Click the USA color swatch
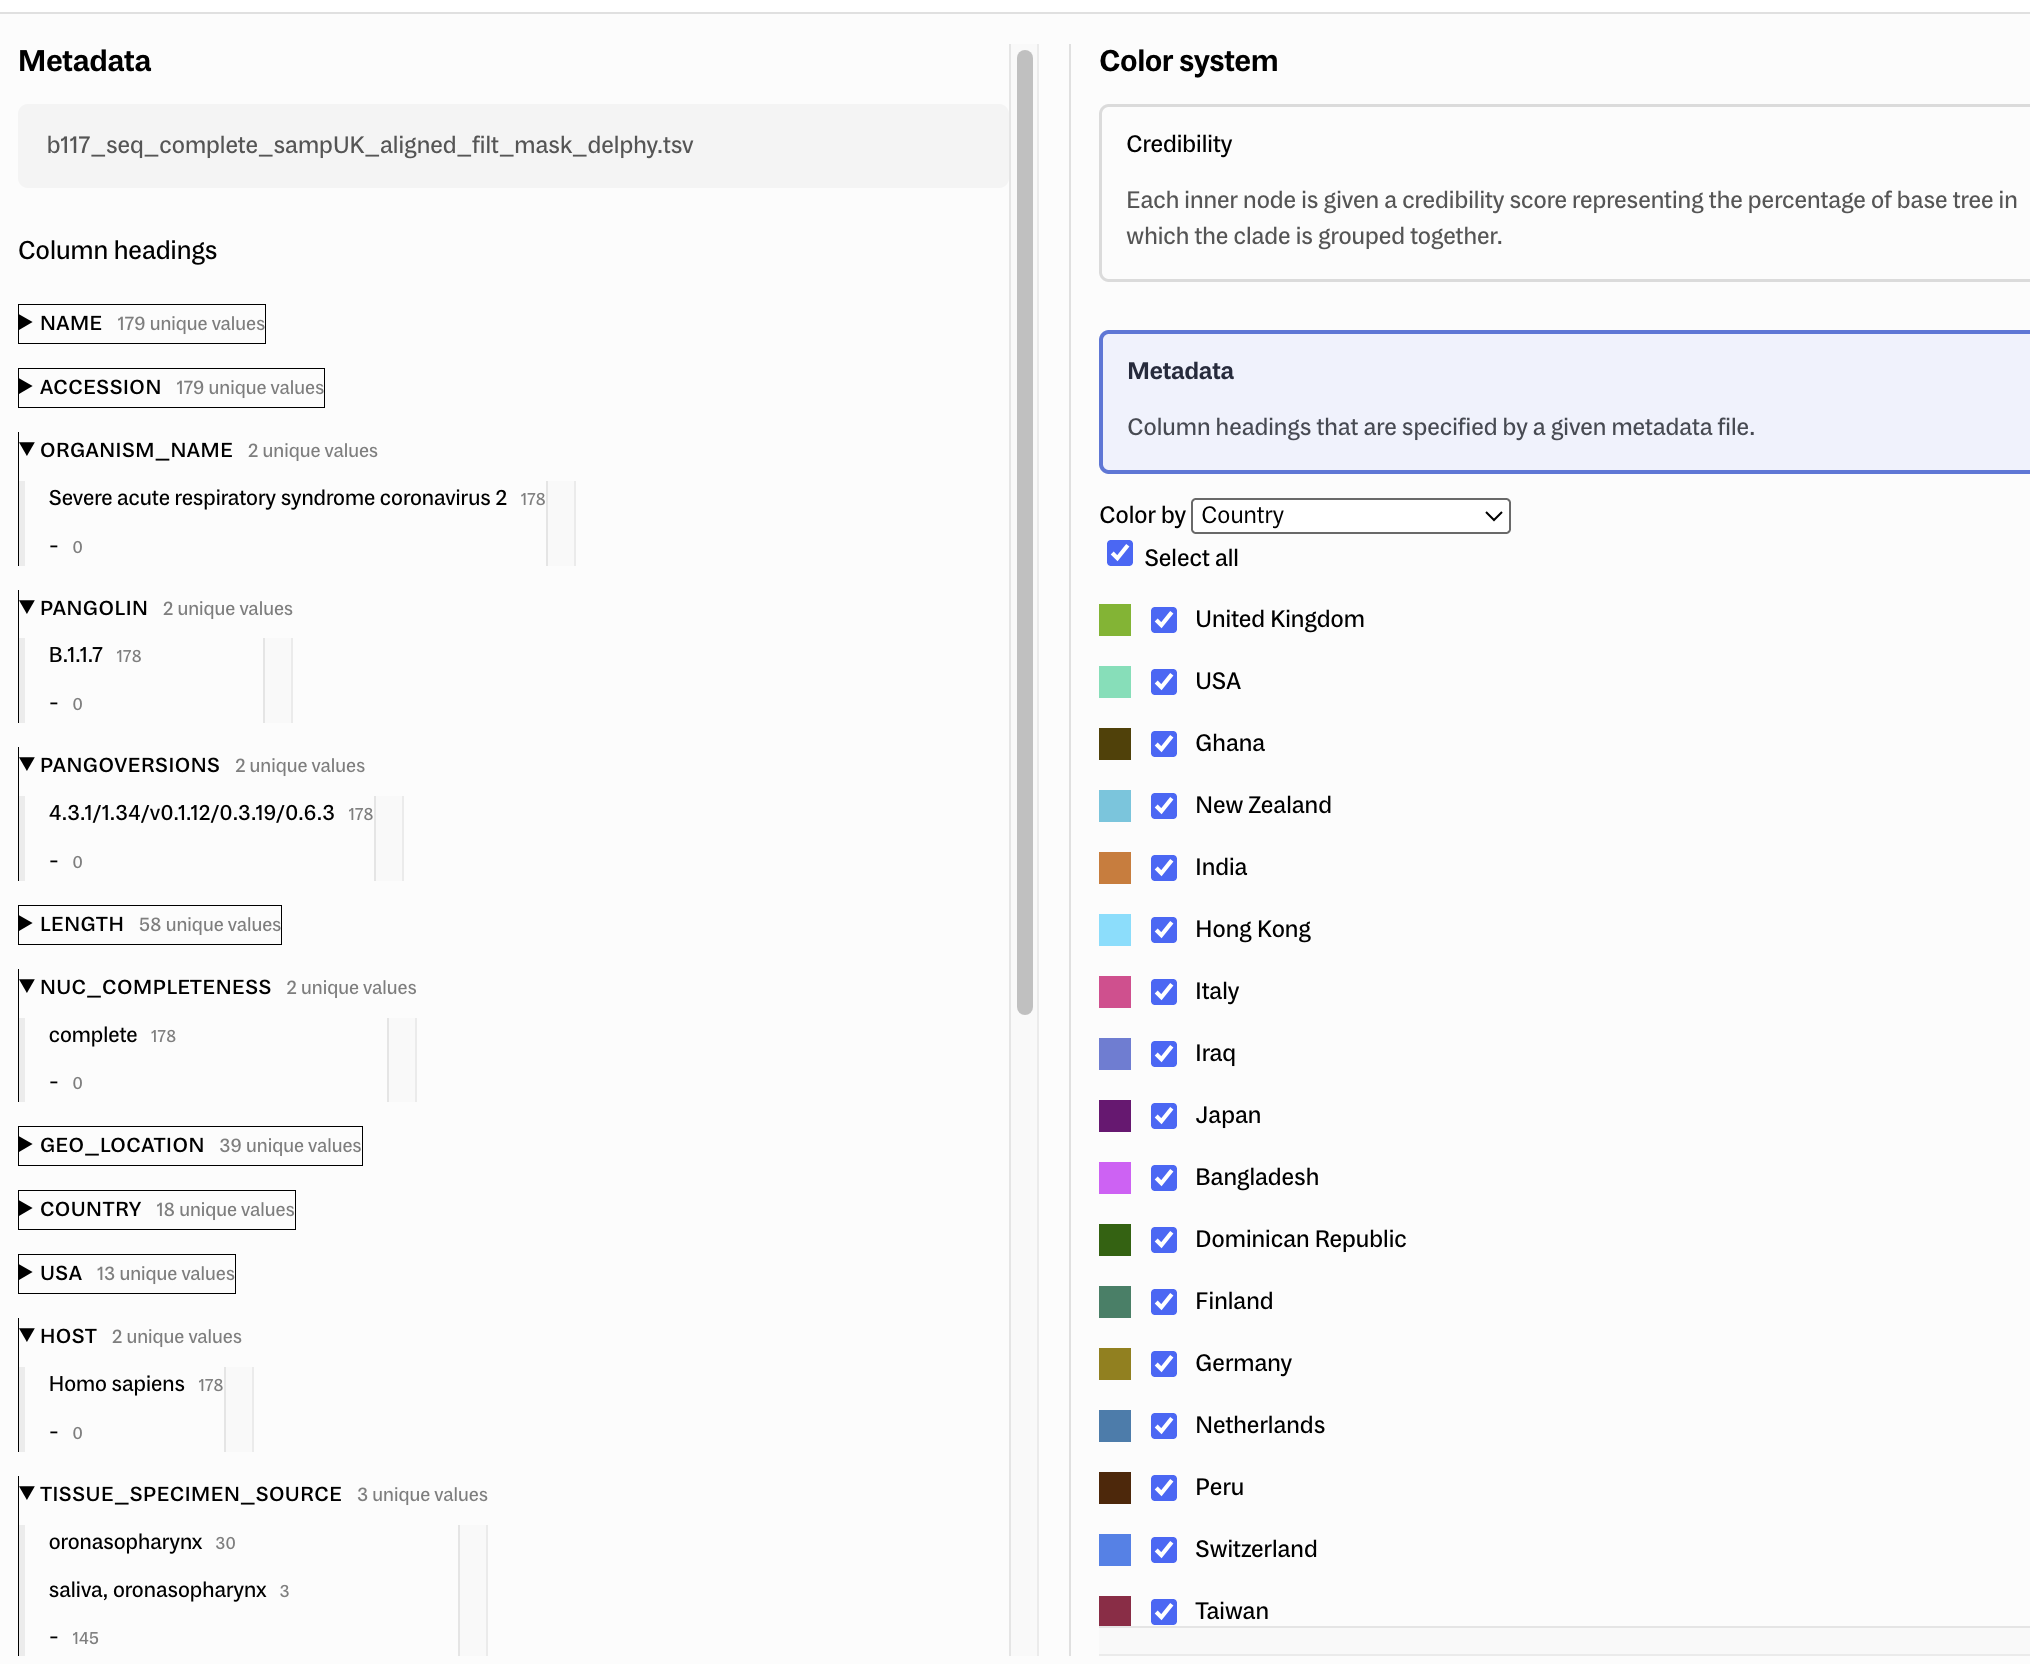This screenshot has height=1664, width=2030. pos(1114,682)
